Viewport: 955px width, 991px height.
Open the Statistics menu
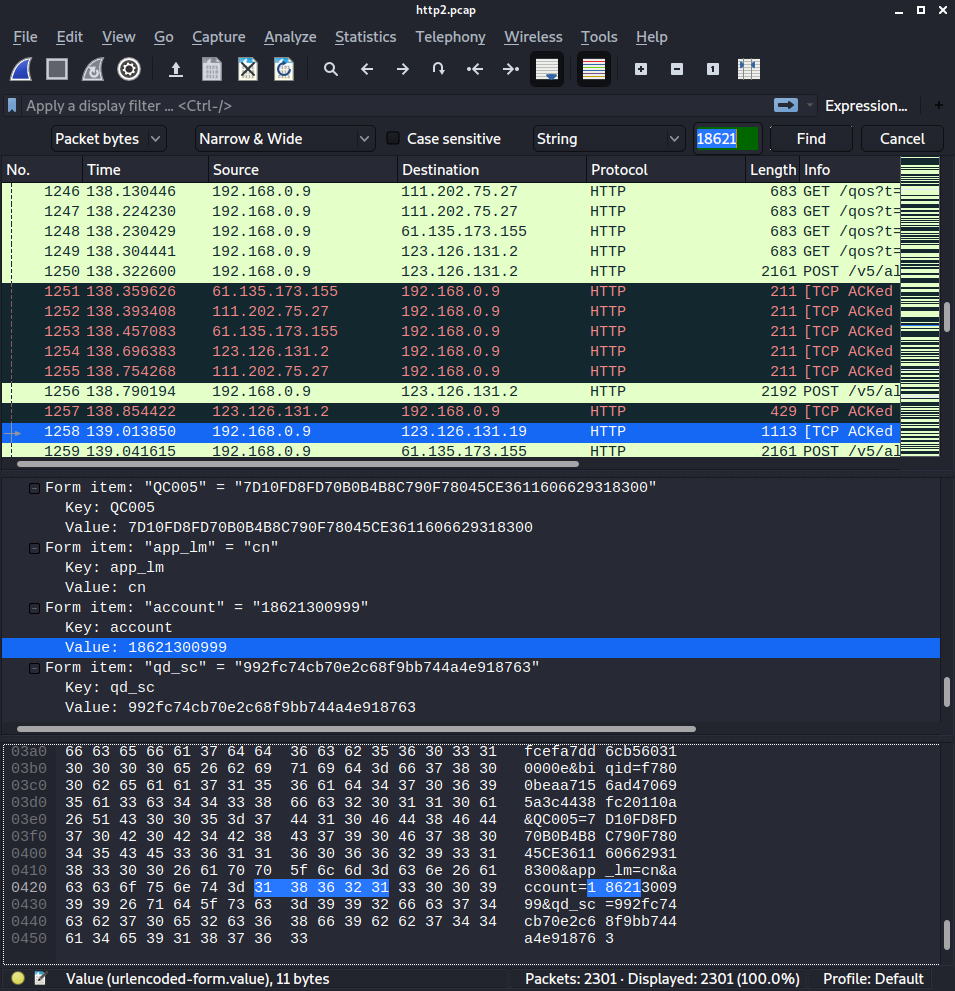(x=365, y=37)
